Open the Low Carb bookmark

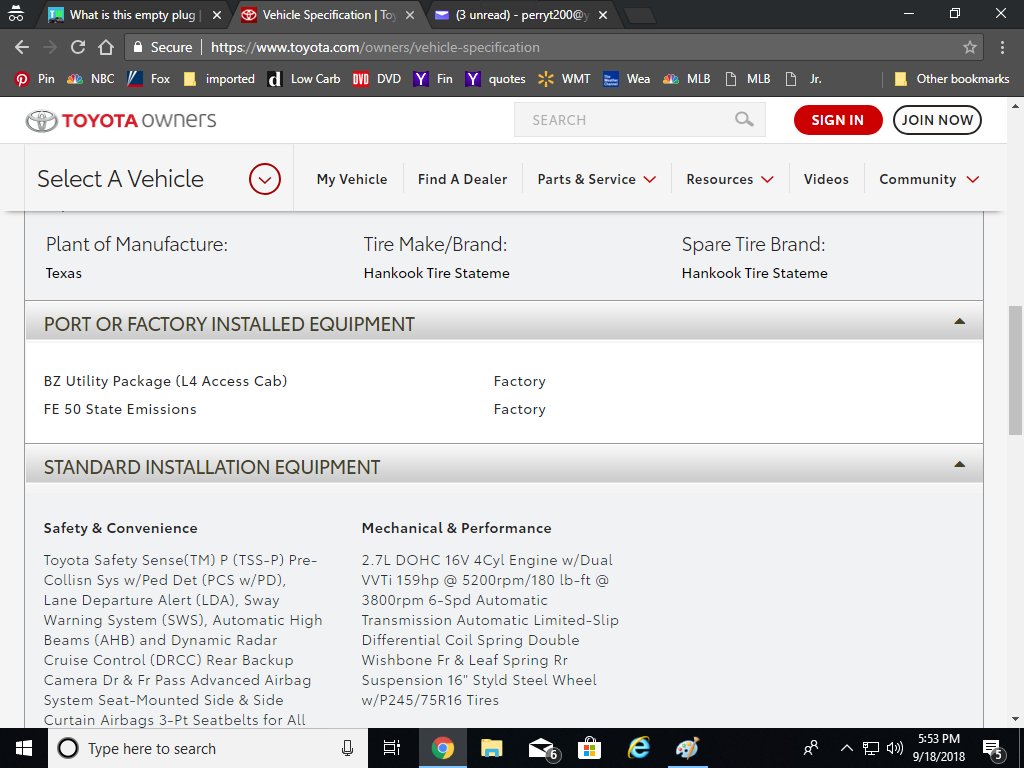304,79
